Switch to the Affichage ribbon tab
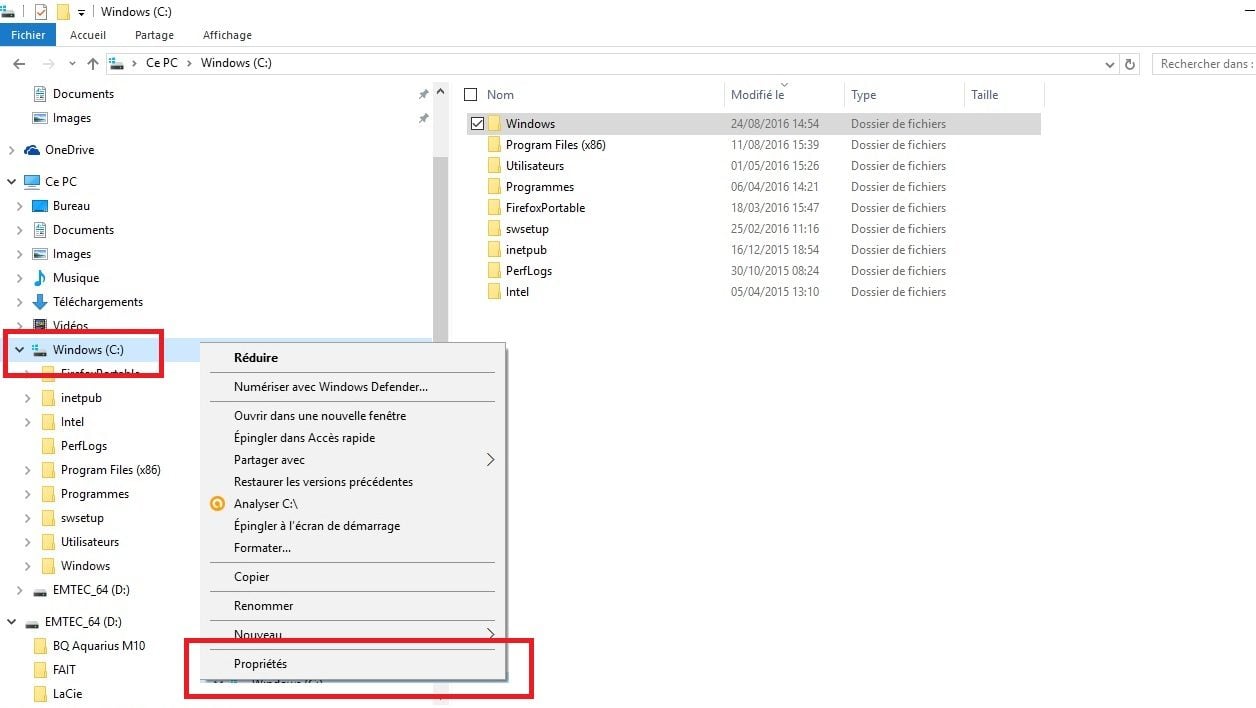The image size is (1256, 708). pyautogui.click(x=227, y=35)
